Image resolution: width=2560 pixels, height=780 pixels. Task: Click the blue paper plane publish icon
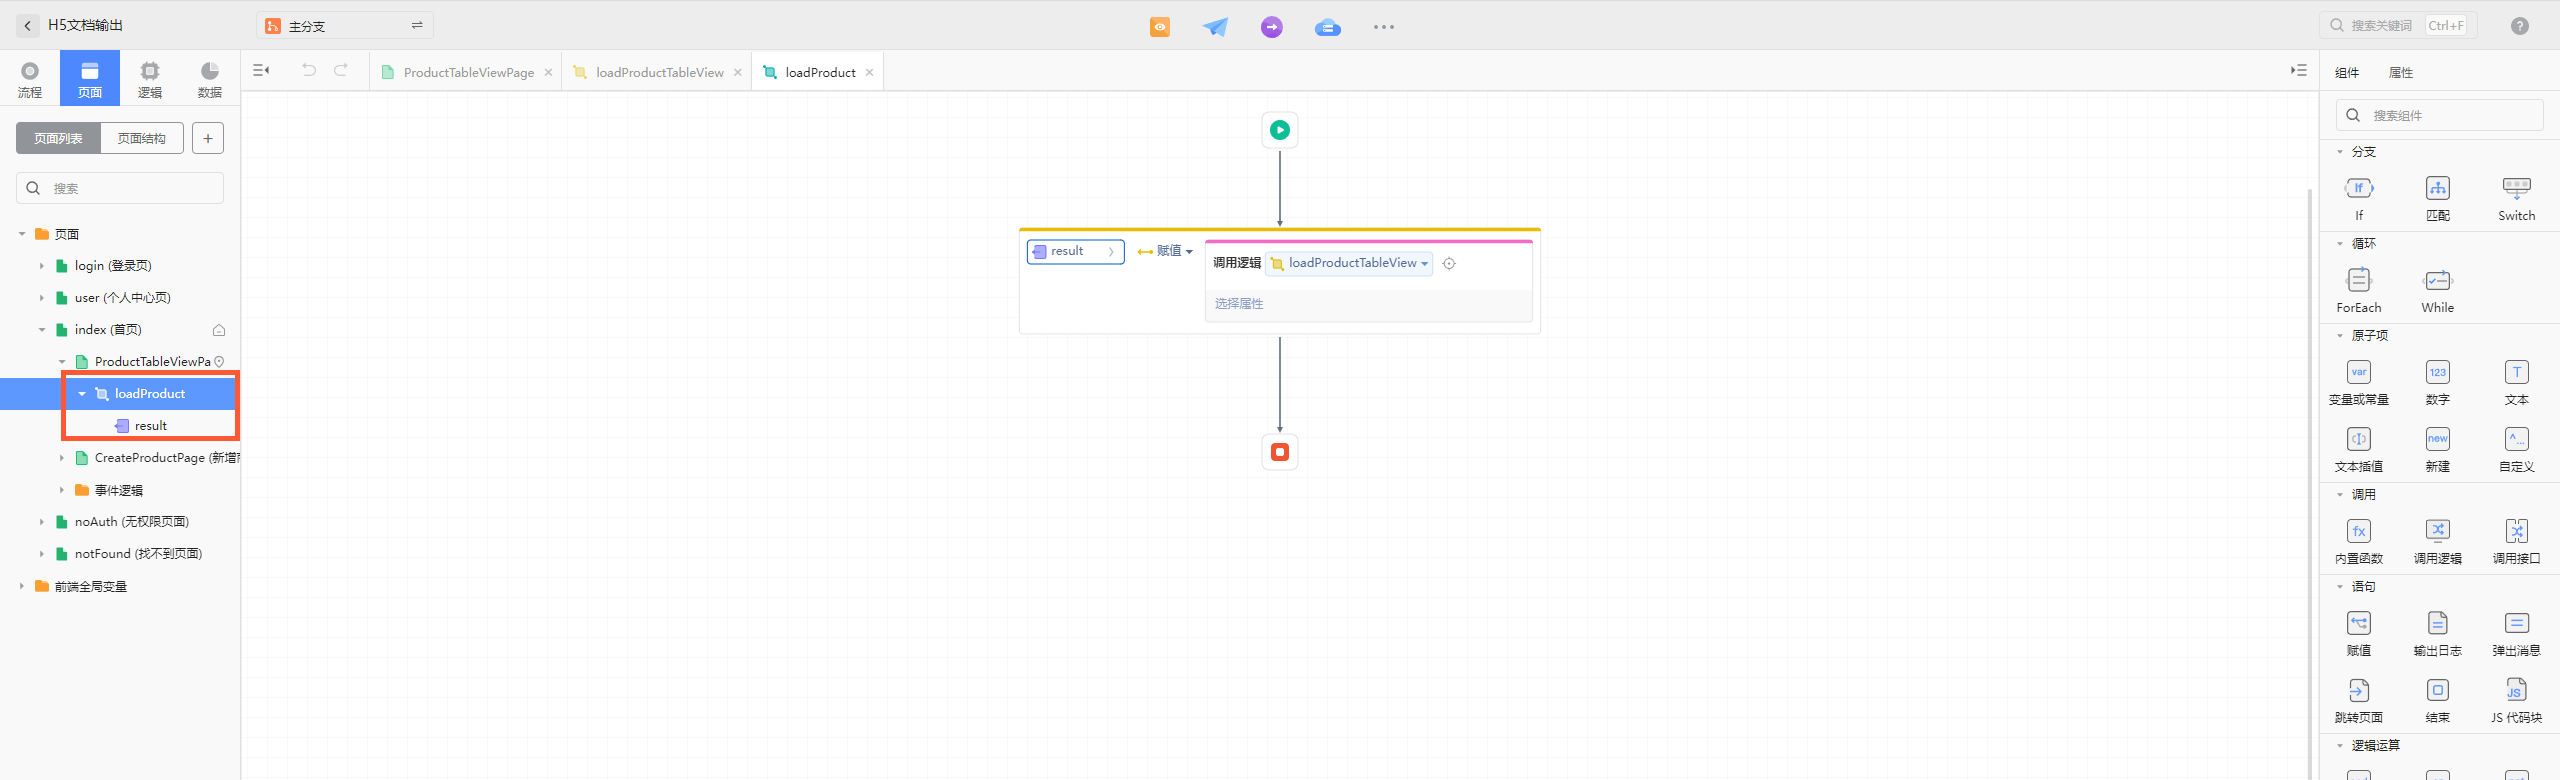[1215, 27]
